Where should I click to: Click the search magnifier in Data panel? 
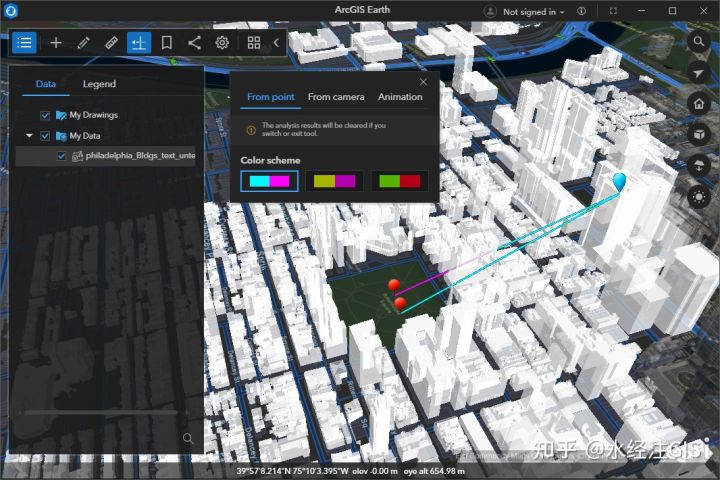point(188,438)
